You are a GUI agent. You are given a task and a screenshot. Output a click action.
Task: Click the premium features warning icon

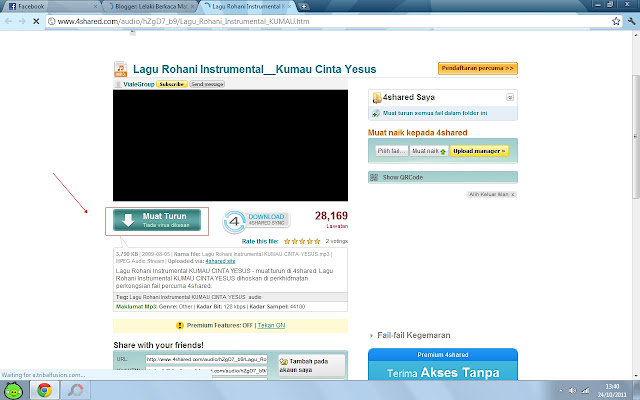click(180, 325)
